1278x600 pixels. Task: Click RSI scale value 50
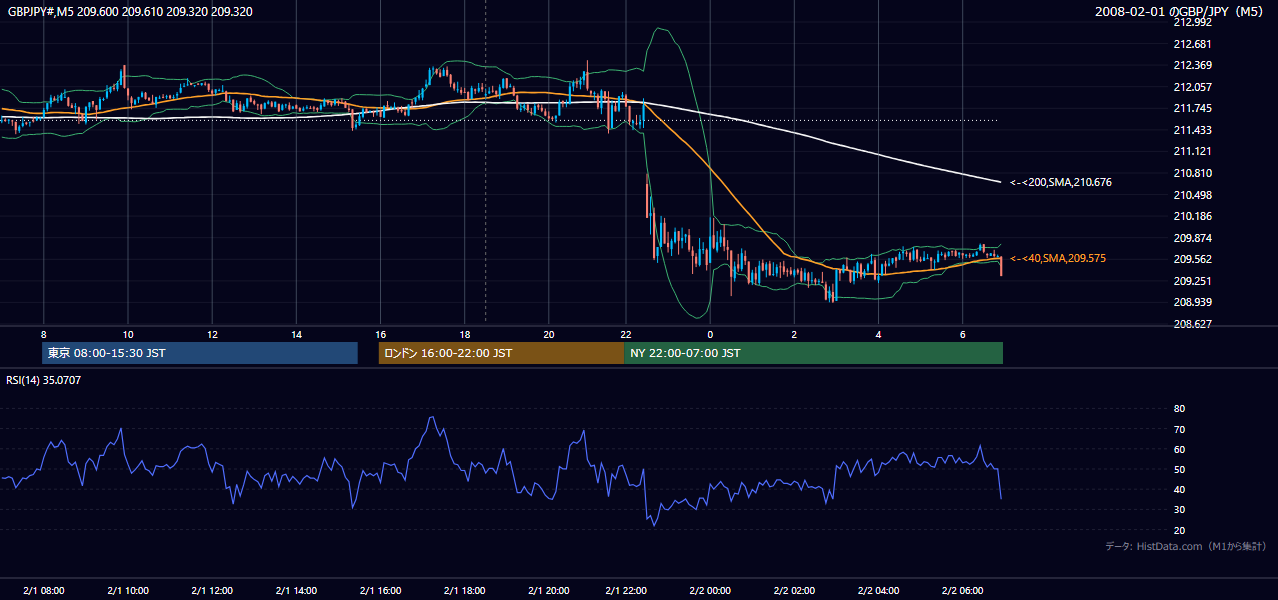pyautogui.click(x=1179, y=469)
